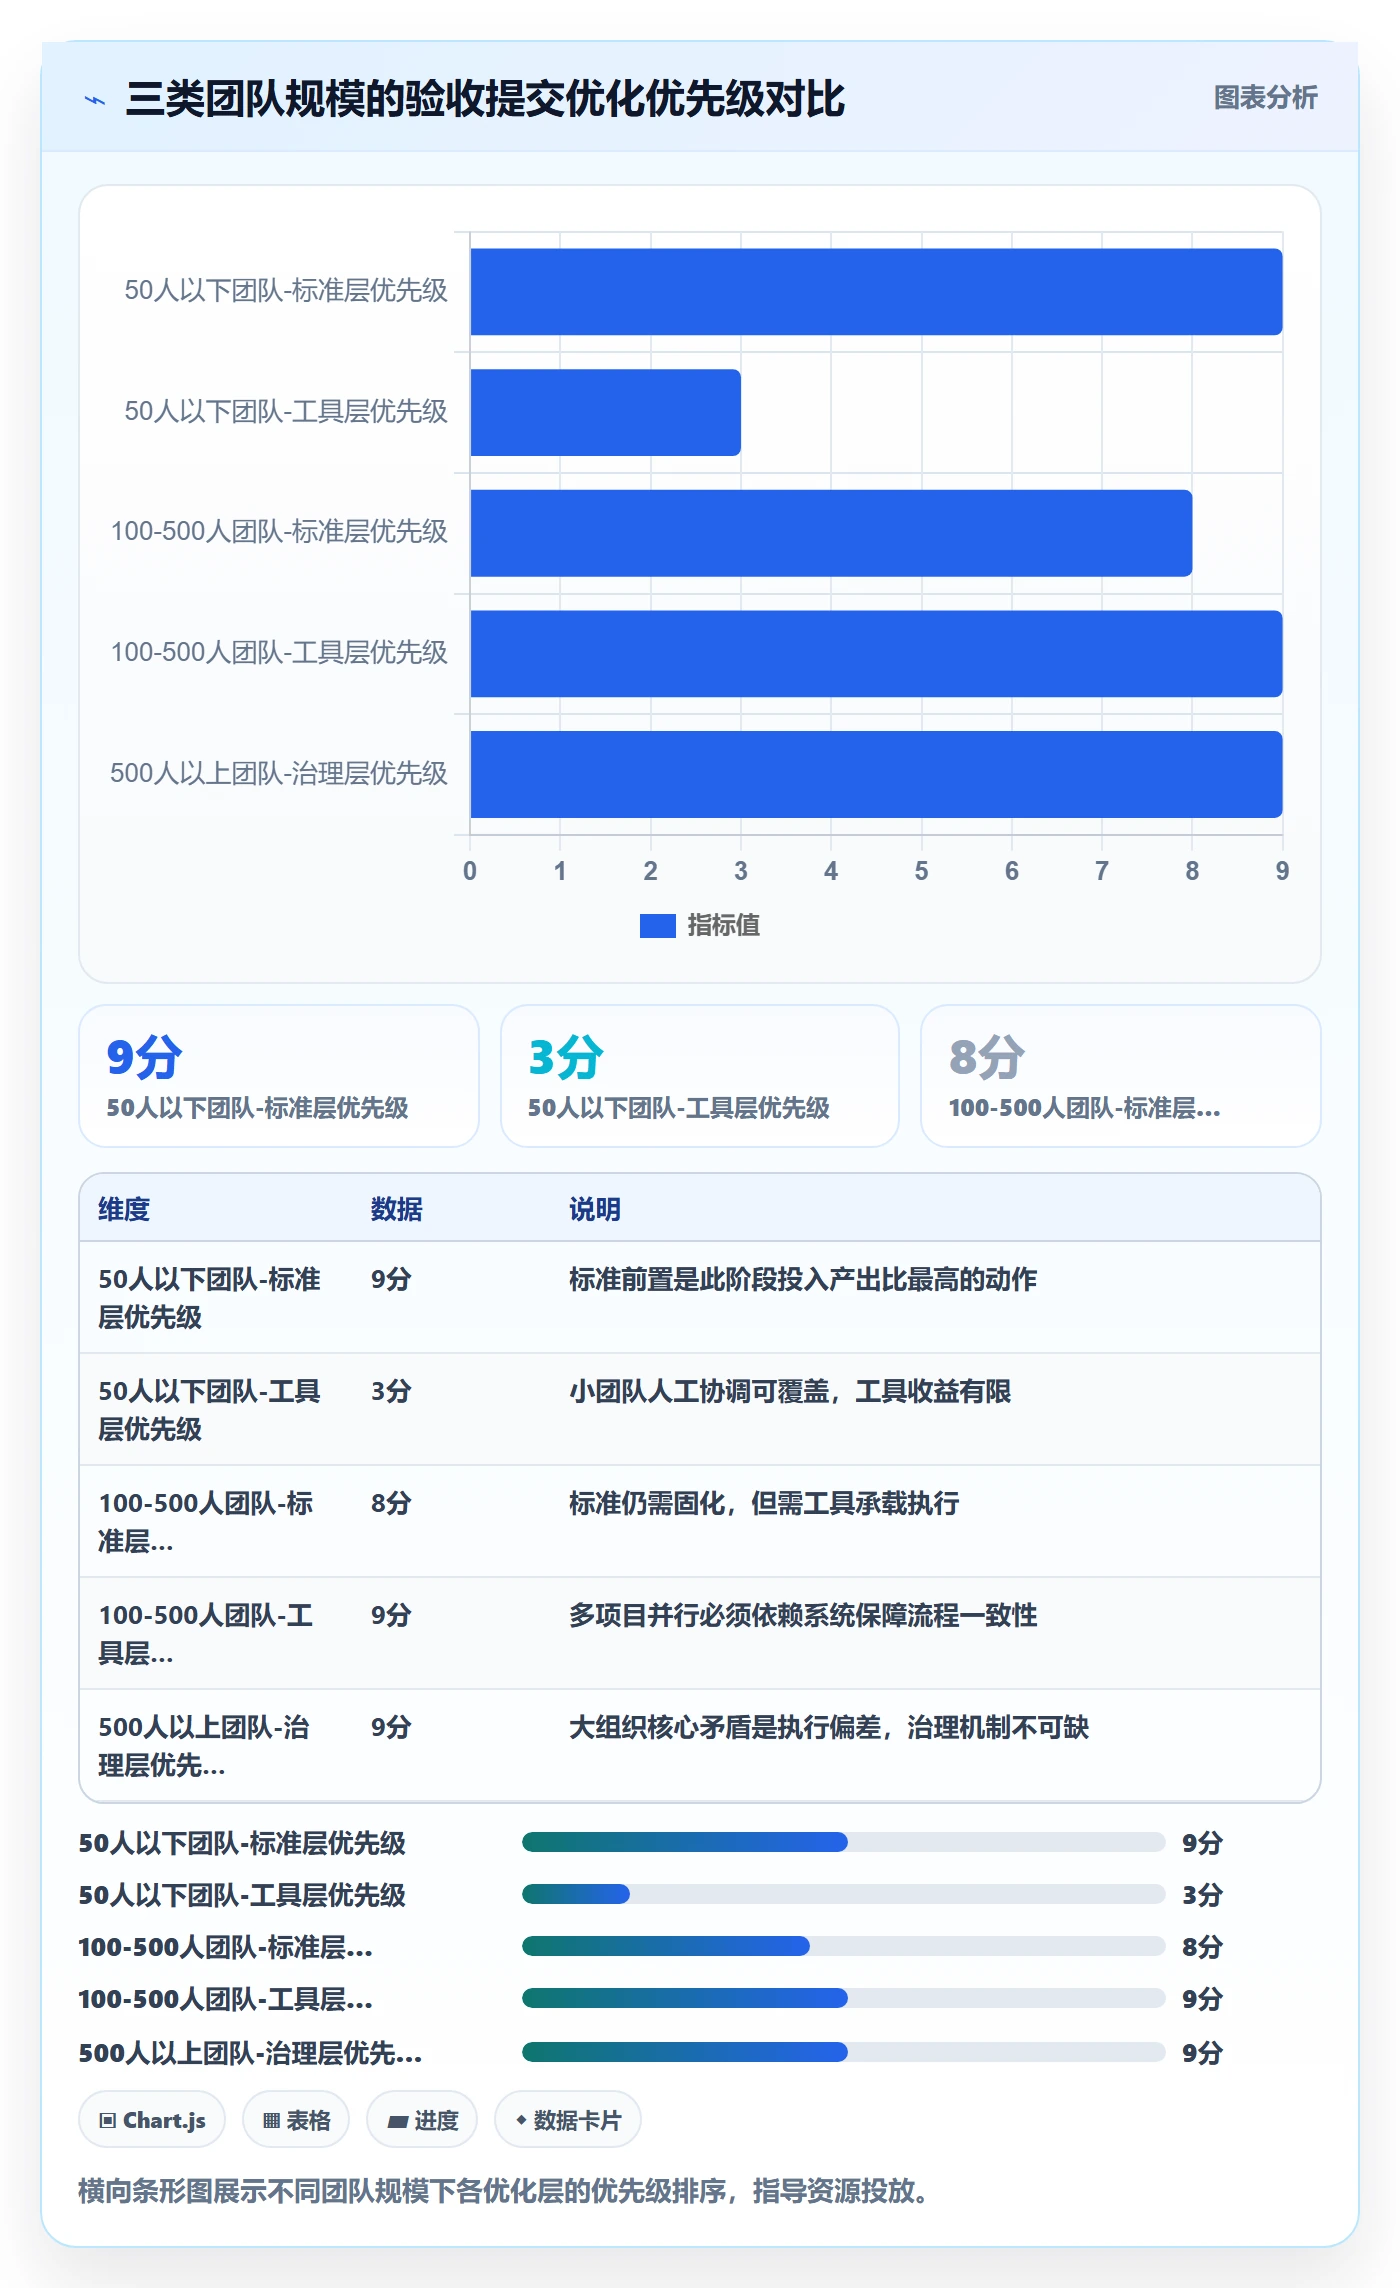Click the progress bar for 100-500人团队-工具层

(x=844, y=1998)
